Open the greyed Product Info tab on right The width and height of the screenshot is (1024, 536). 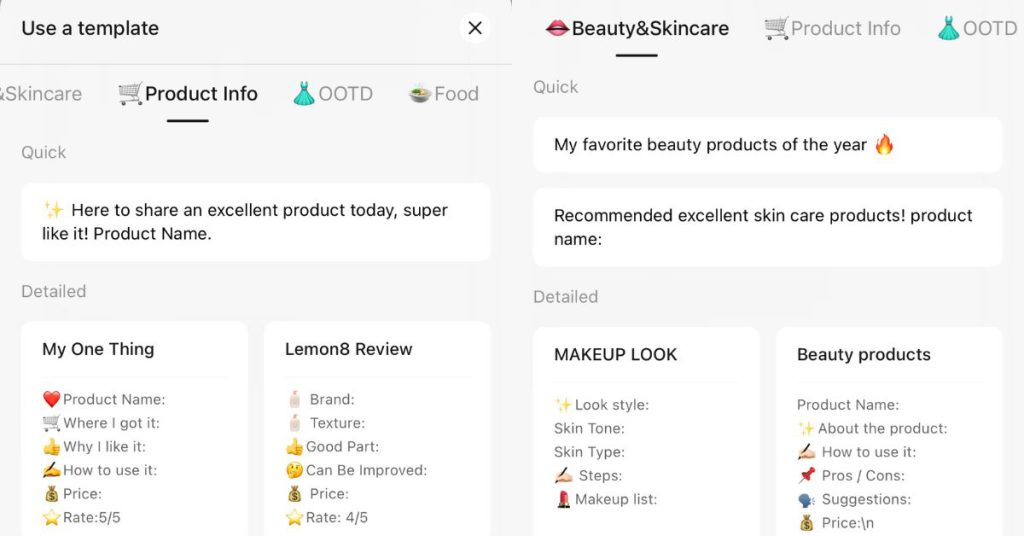(833, 29)
